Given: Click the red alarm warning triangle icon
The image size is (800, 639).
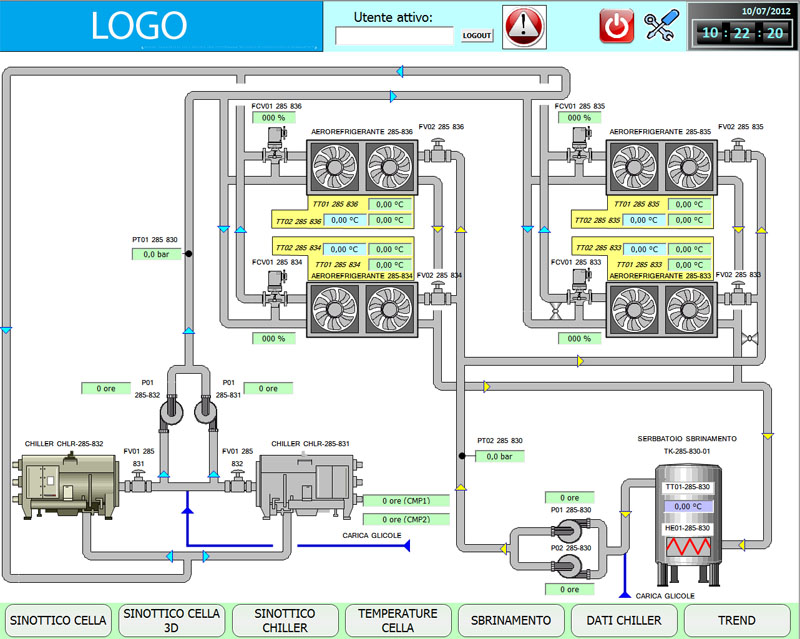Looking at the screenshot, I should click(525, 25).
